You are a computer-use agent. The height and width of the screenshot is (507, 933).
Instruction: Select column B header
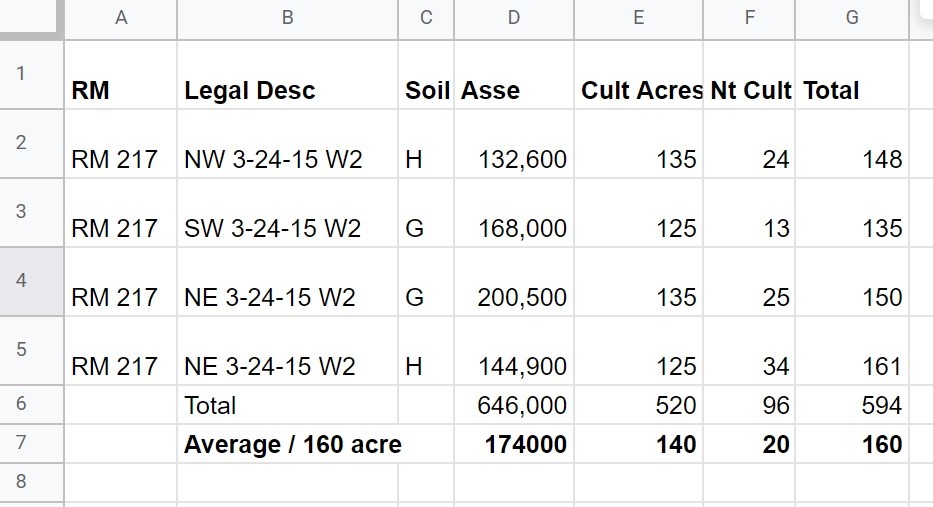point(287,18)
